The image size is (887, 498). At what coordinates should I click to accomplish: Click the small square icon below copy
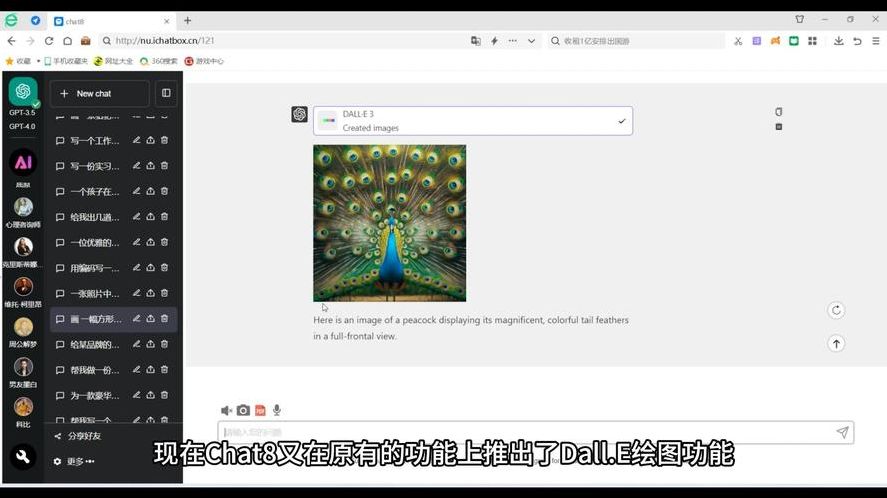pos(778,127)
